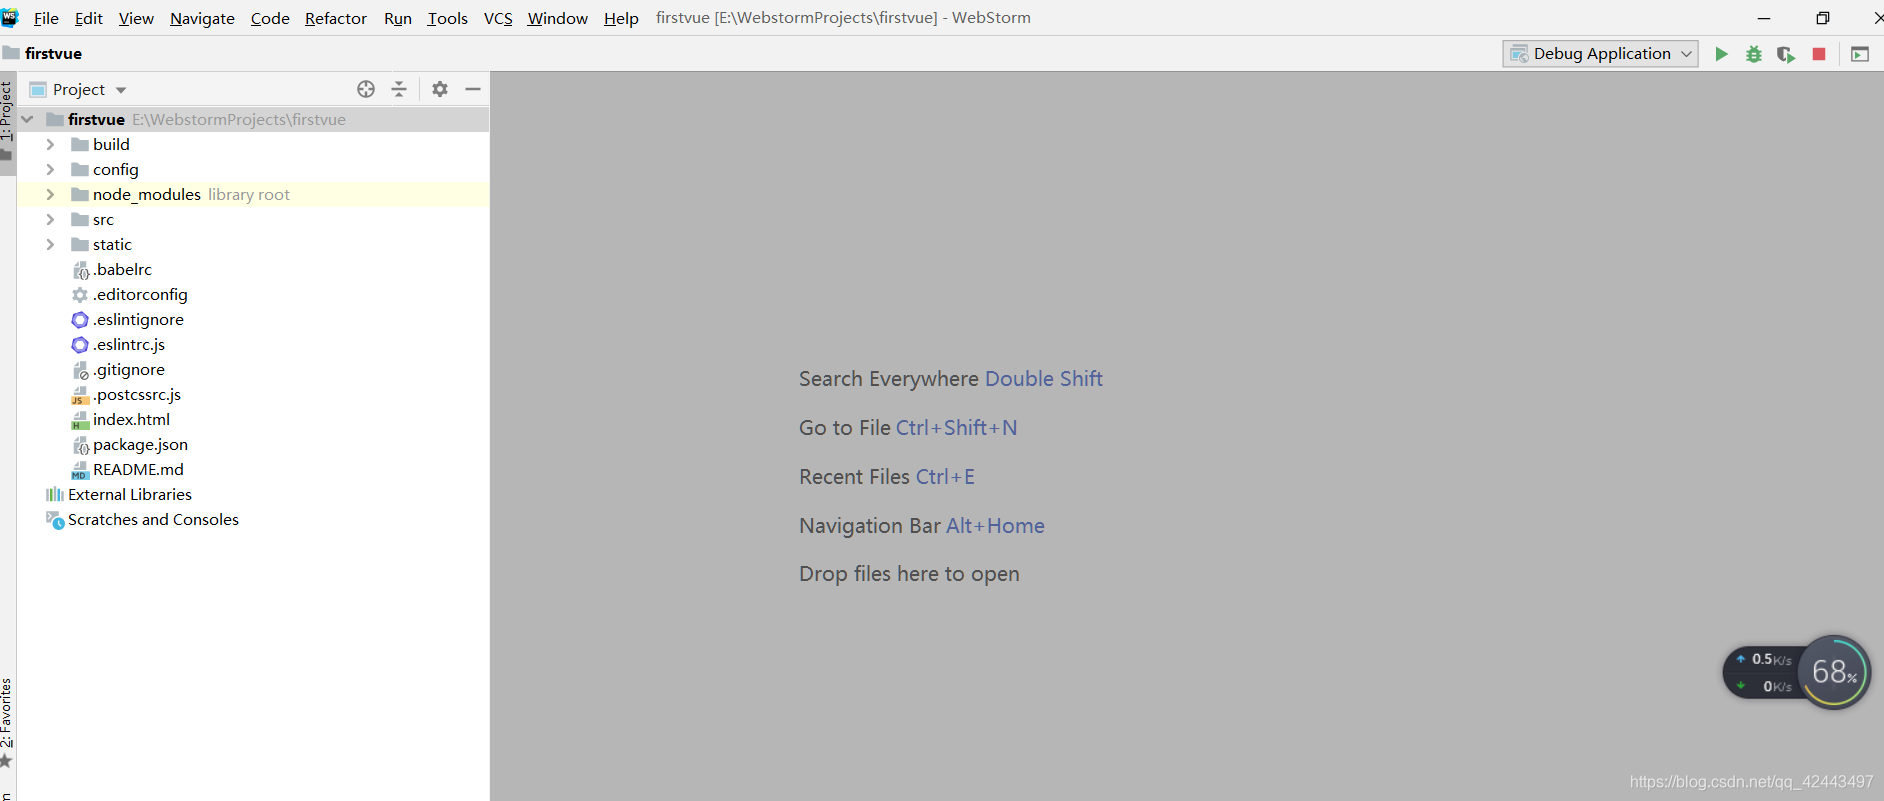This screenshot has height=801, width=1884.
Task: Expand the src folder
Action: coord(50,219)
